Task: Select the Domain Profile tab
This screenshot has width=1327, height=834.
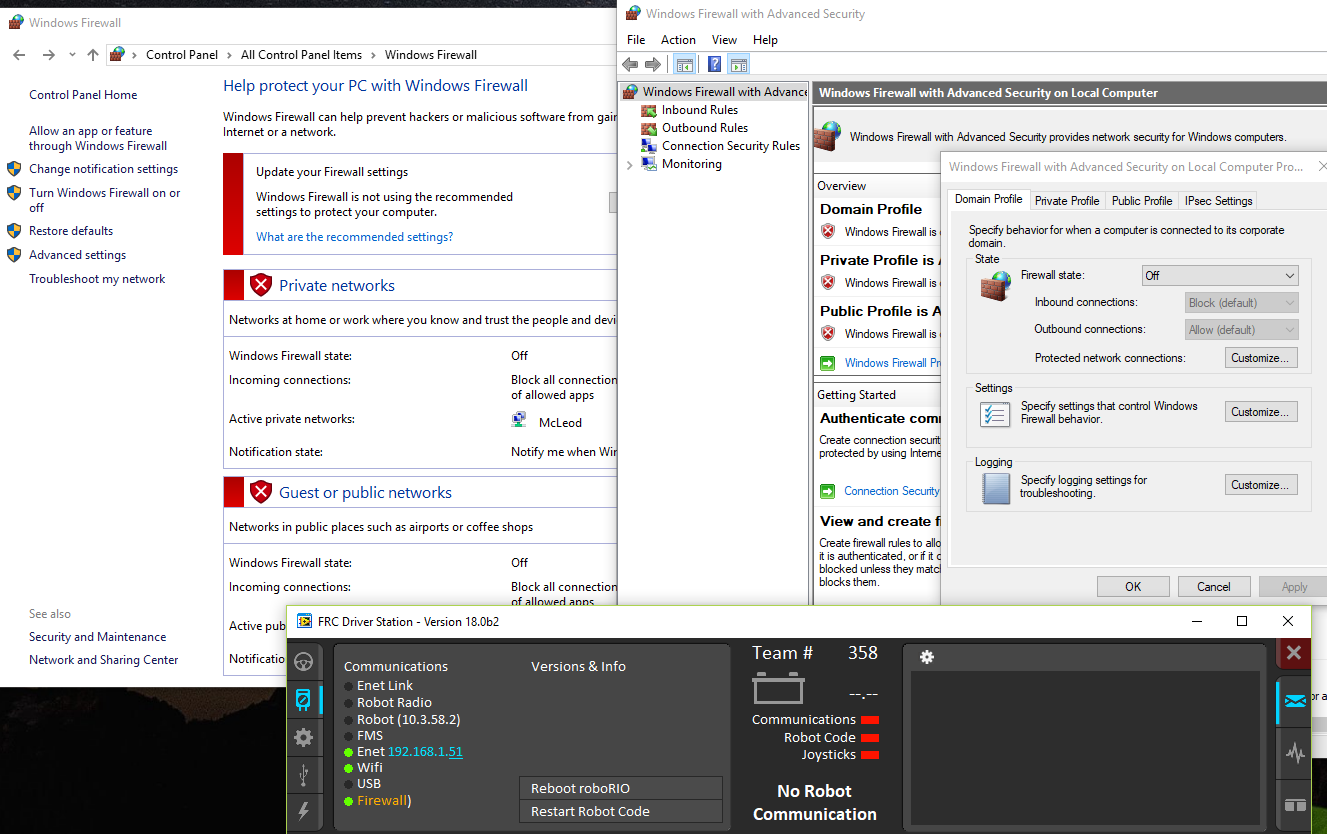Action: [x=988, y=199]
